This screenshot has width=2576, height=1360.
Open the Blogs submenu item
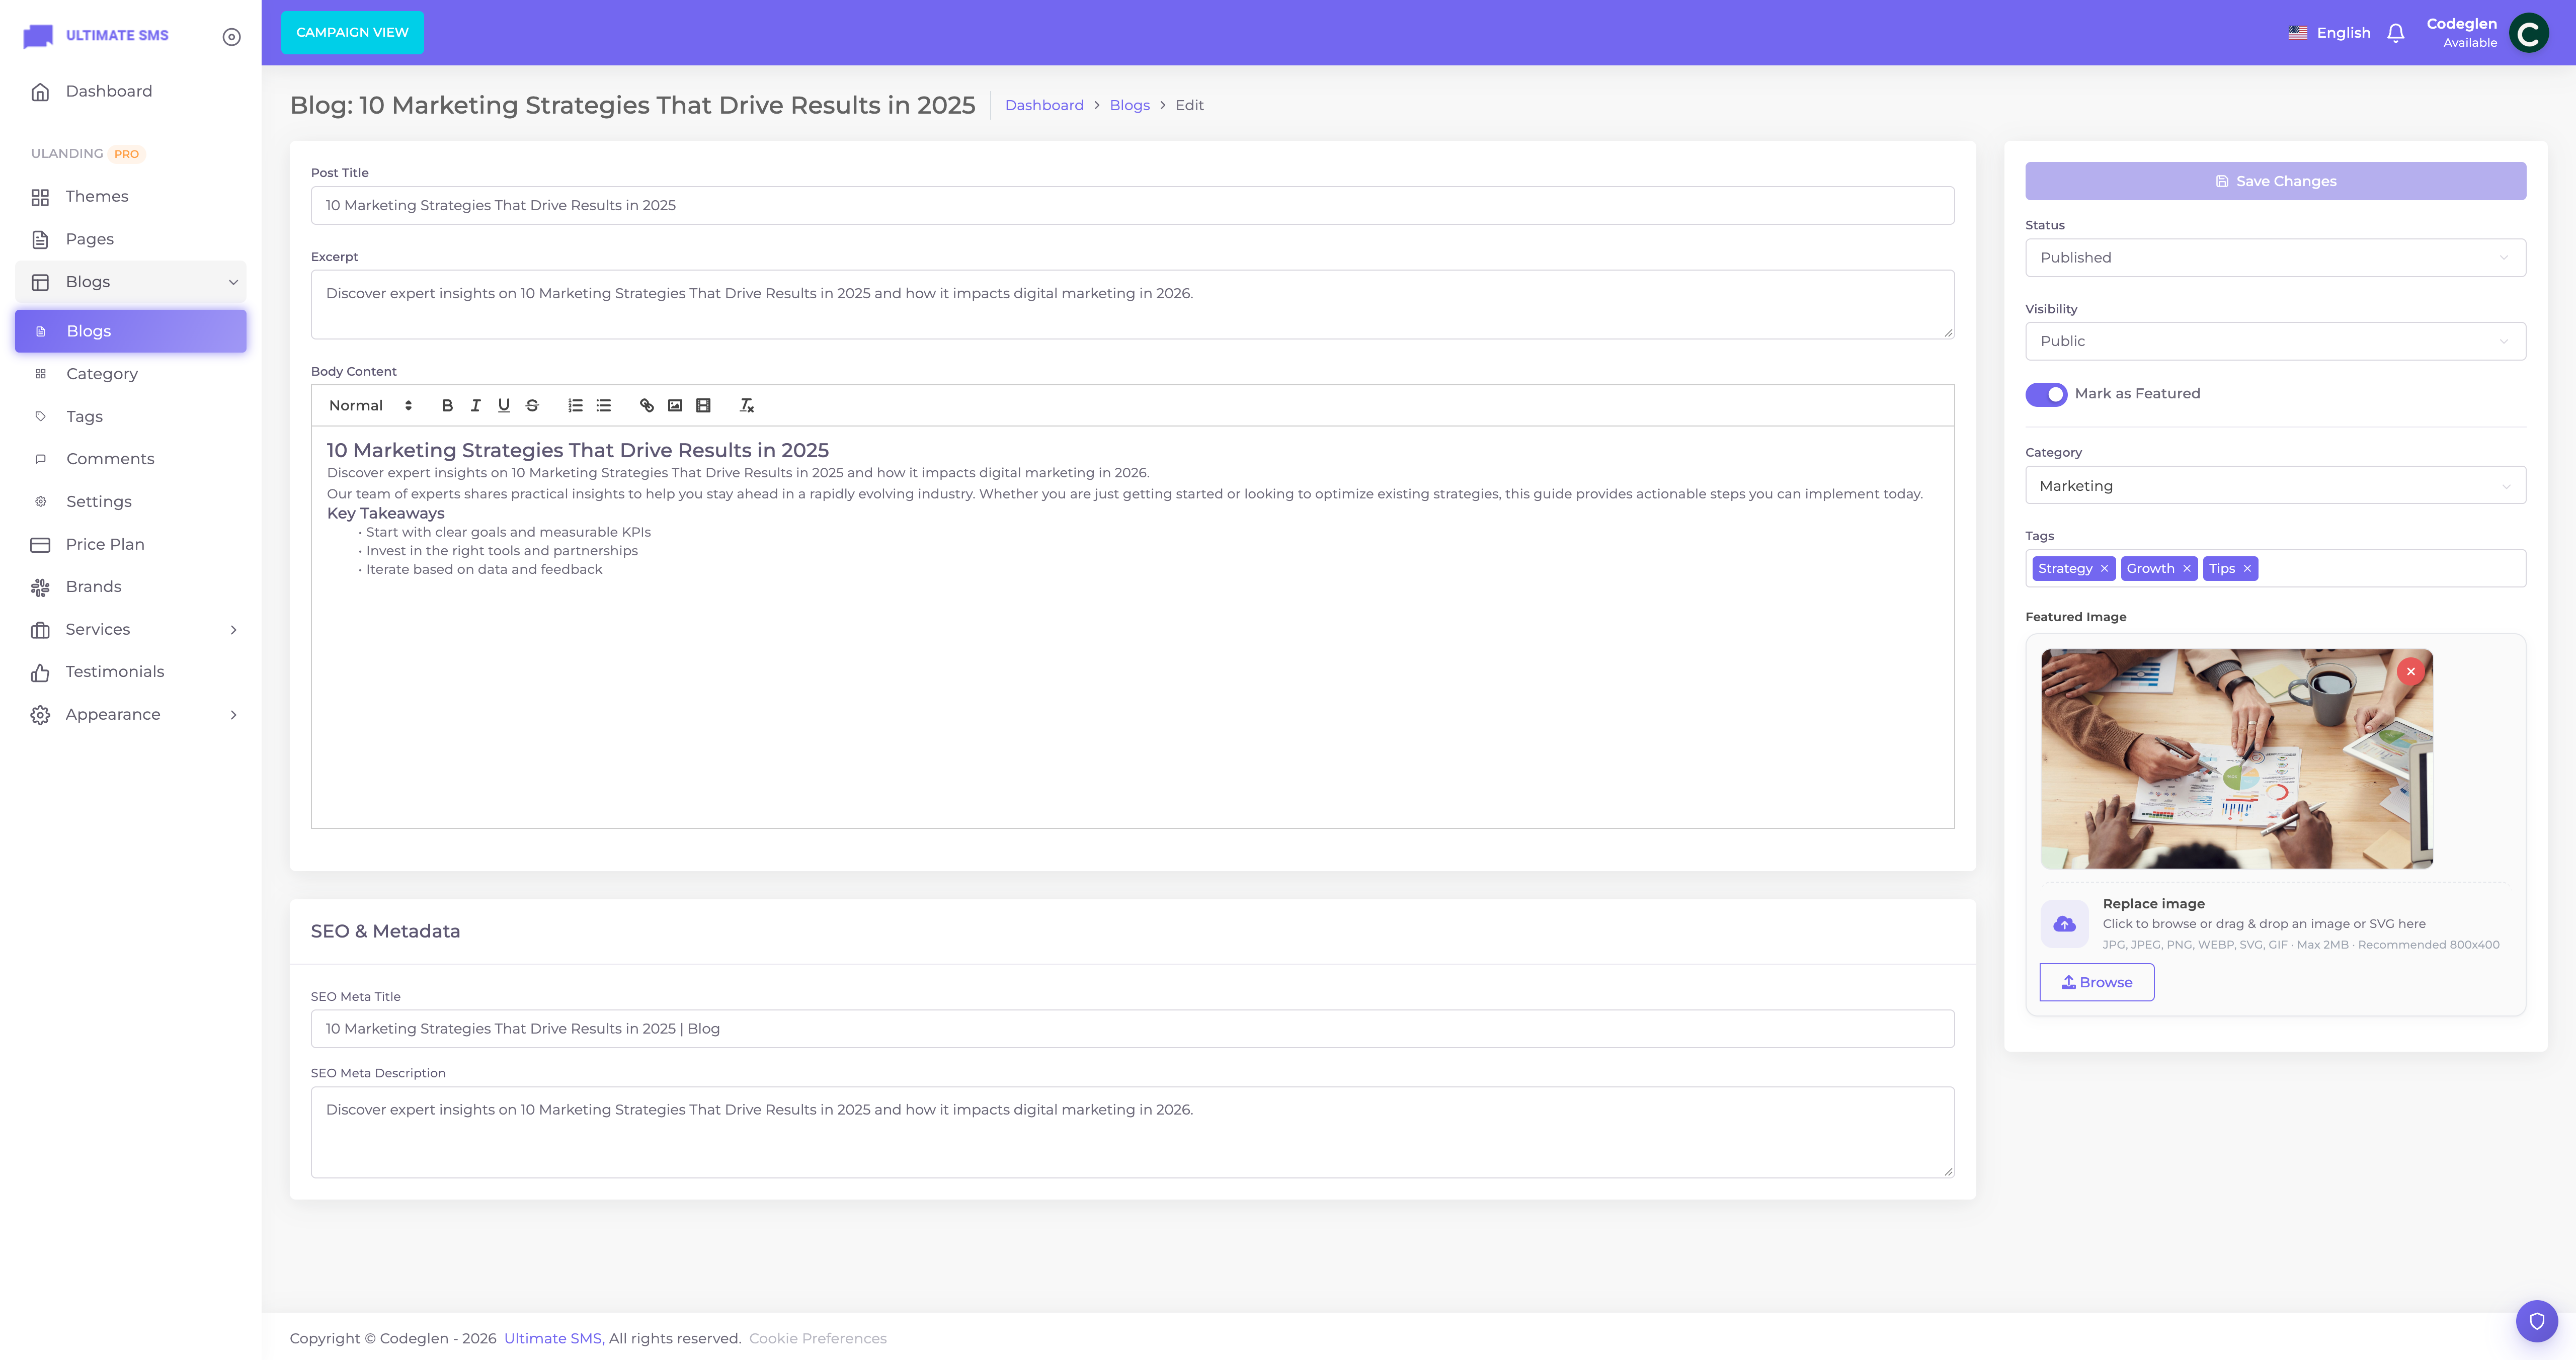click(131, 331)
